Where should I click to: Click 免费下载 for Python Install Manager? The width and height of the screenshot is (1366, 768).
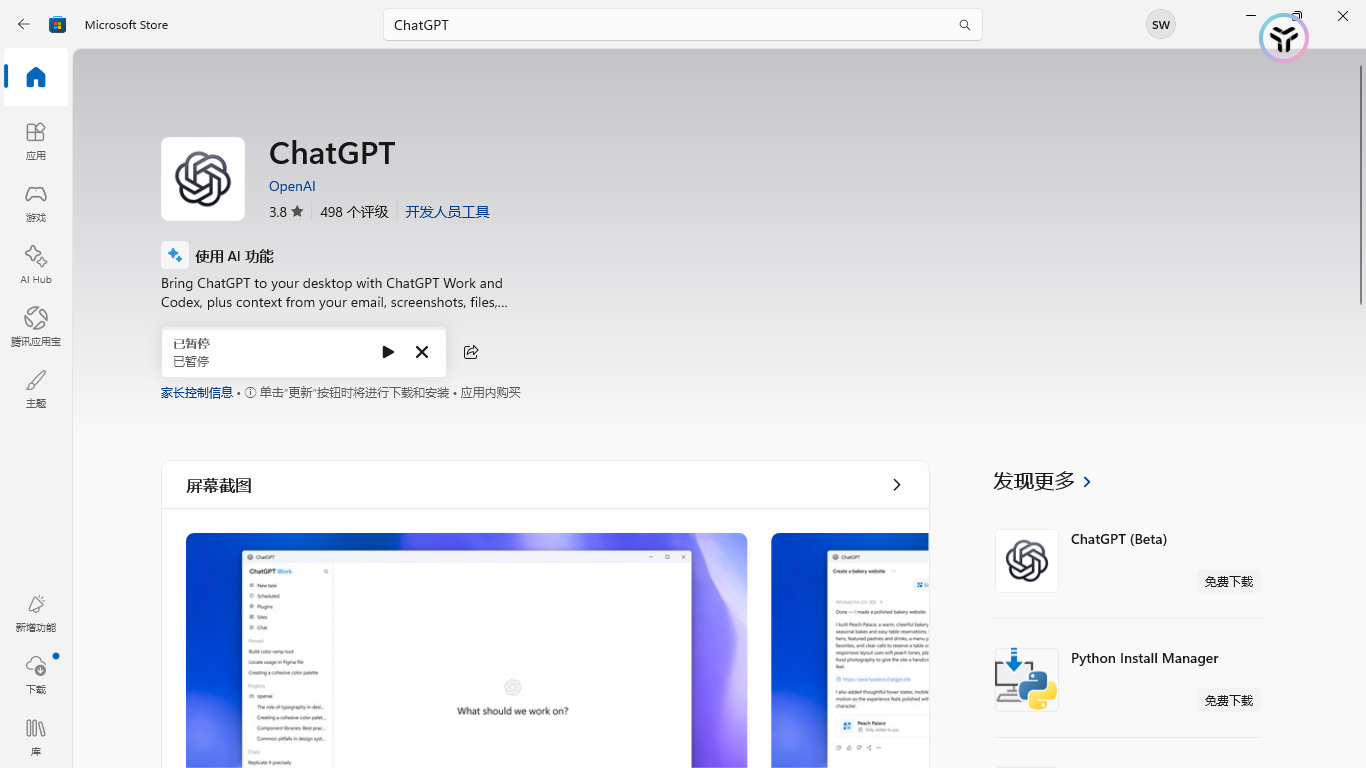coord(1229,700)
